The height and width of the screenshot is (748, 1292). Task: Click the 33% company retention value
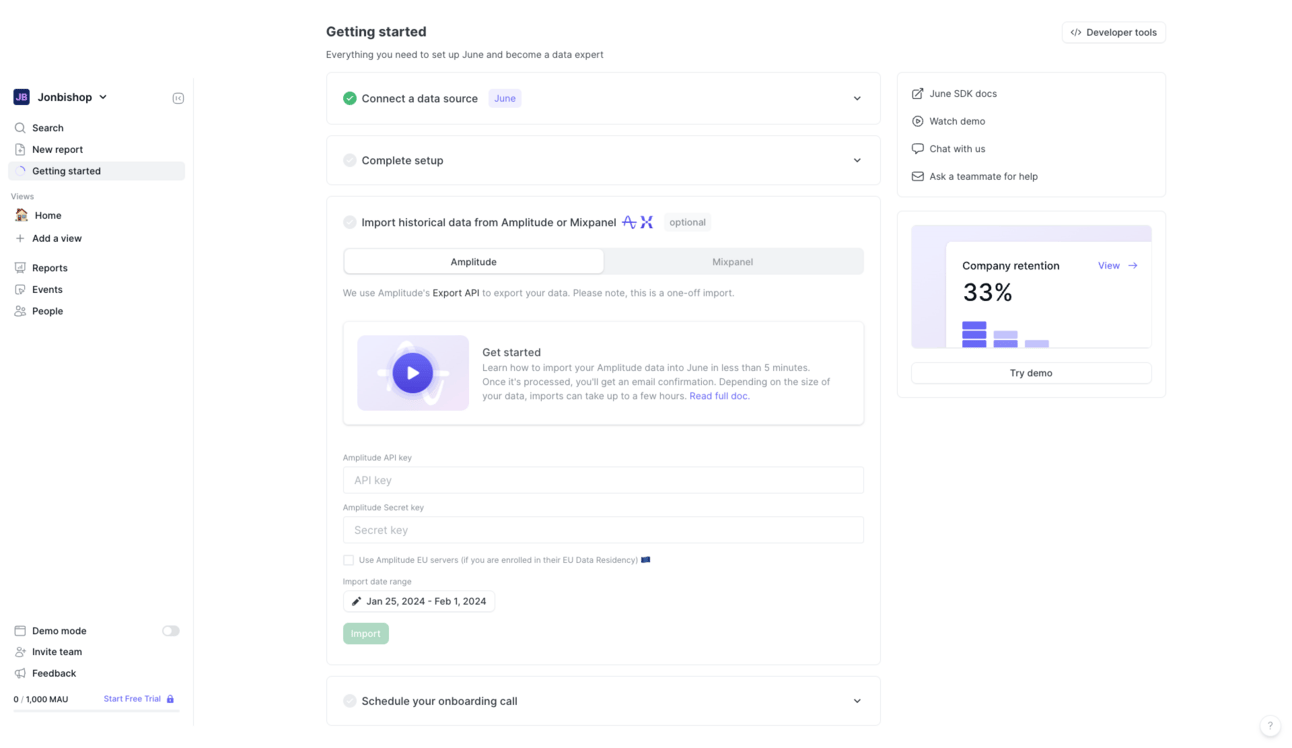(x=988, y=292)
